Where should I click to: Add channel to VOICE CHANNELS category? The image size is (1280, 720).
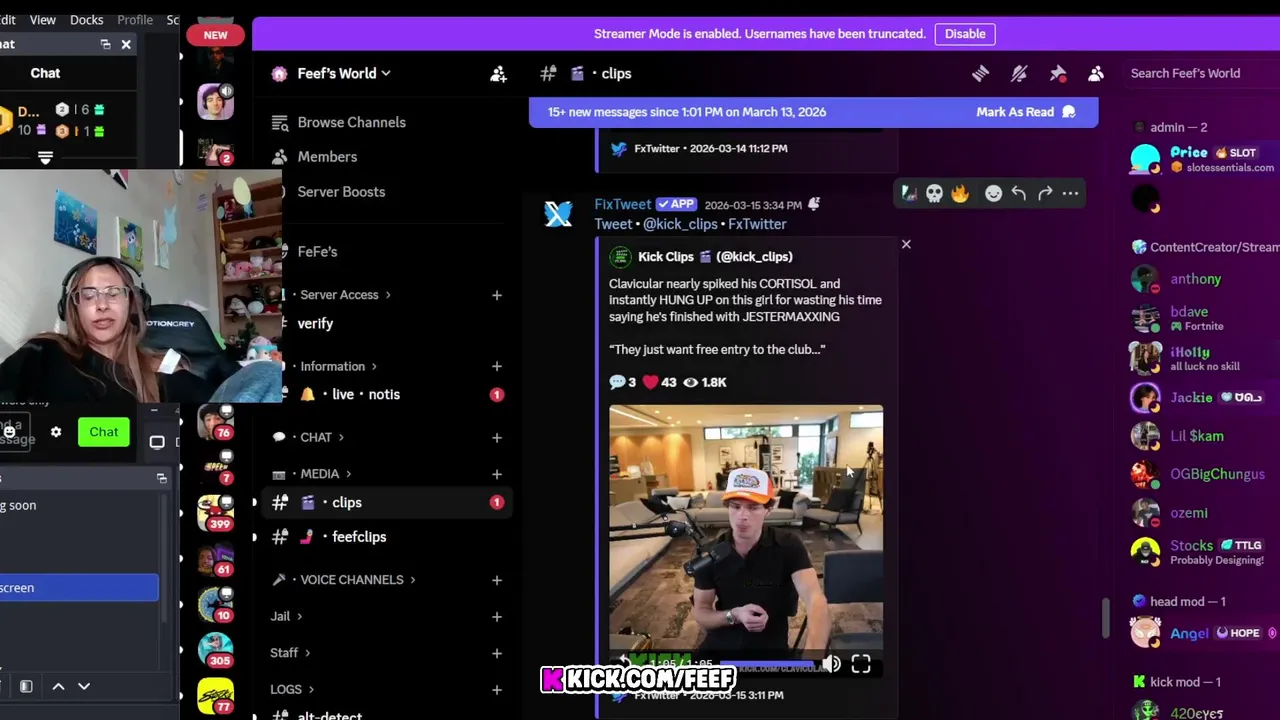(x=496, y=580)
